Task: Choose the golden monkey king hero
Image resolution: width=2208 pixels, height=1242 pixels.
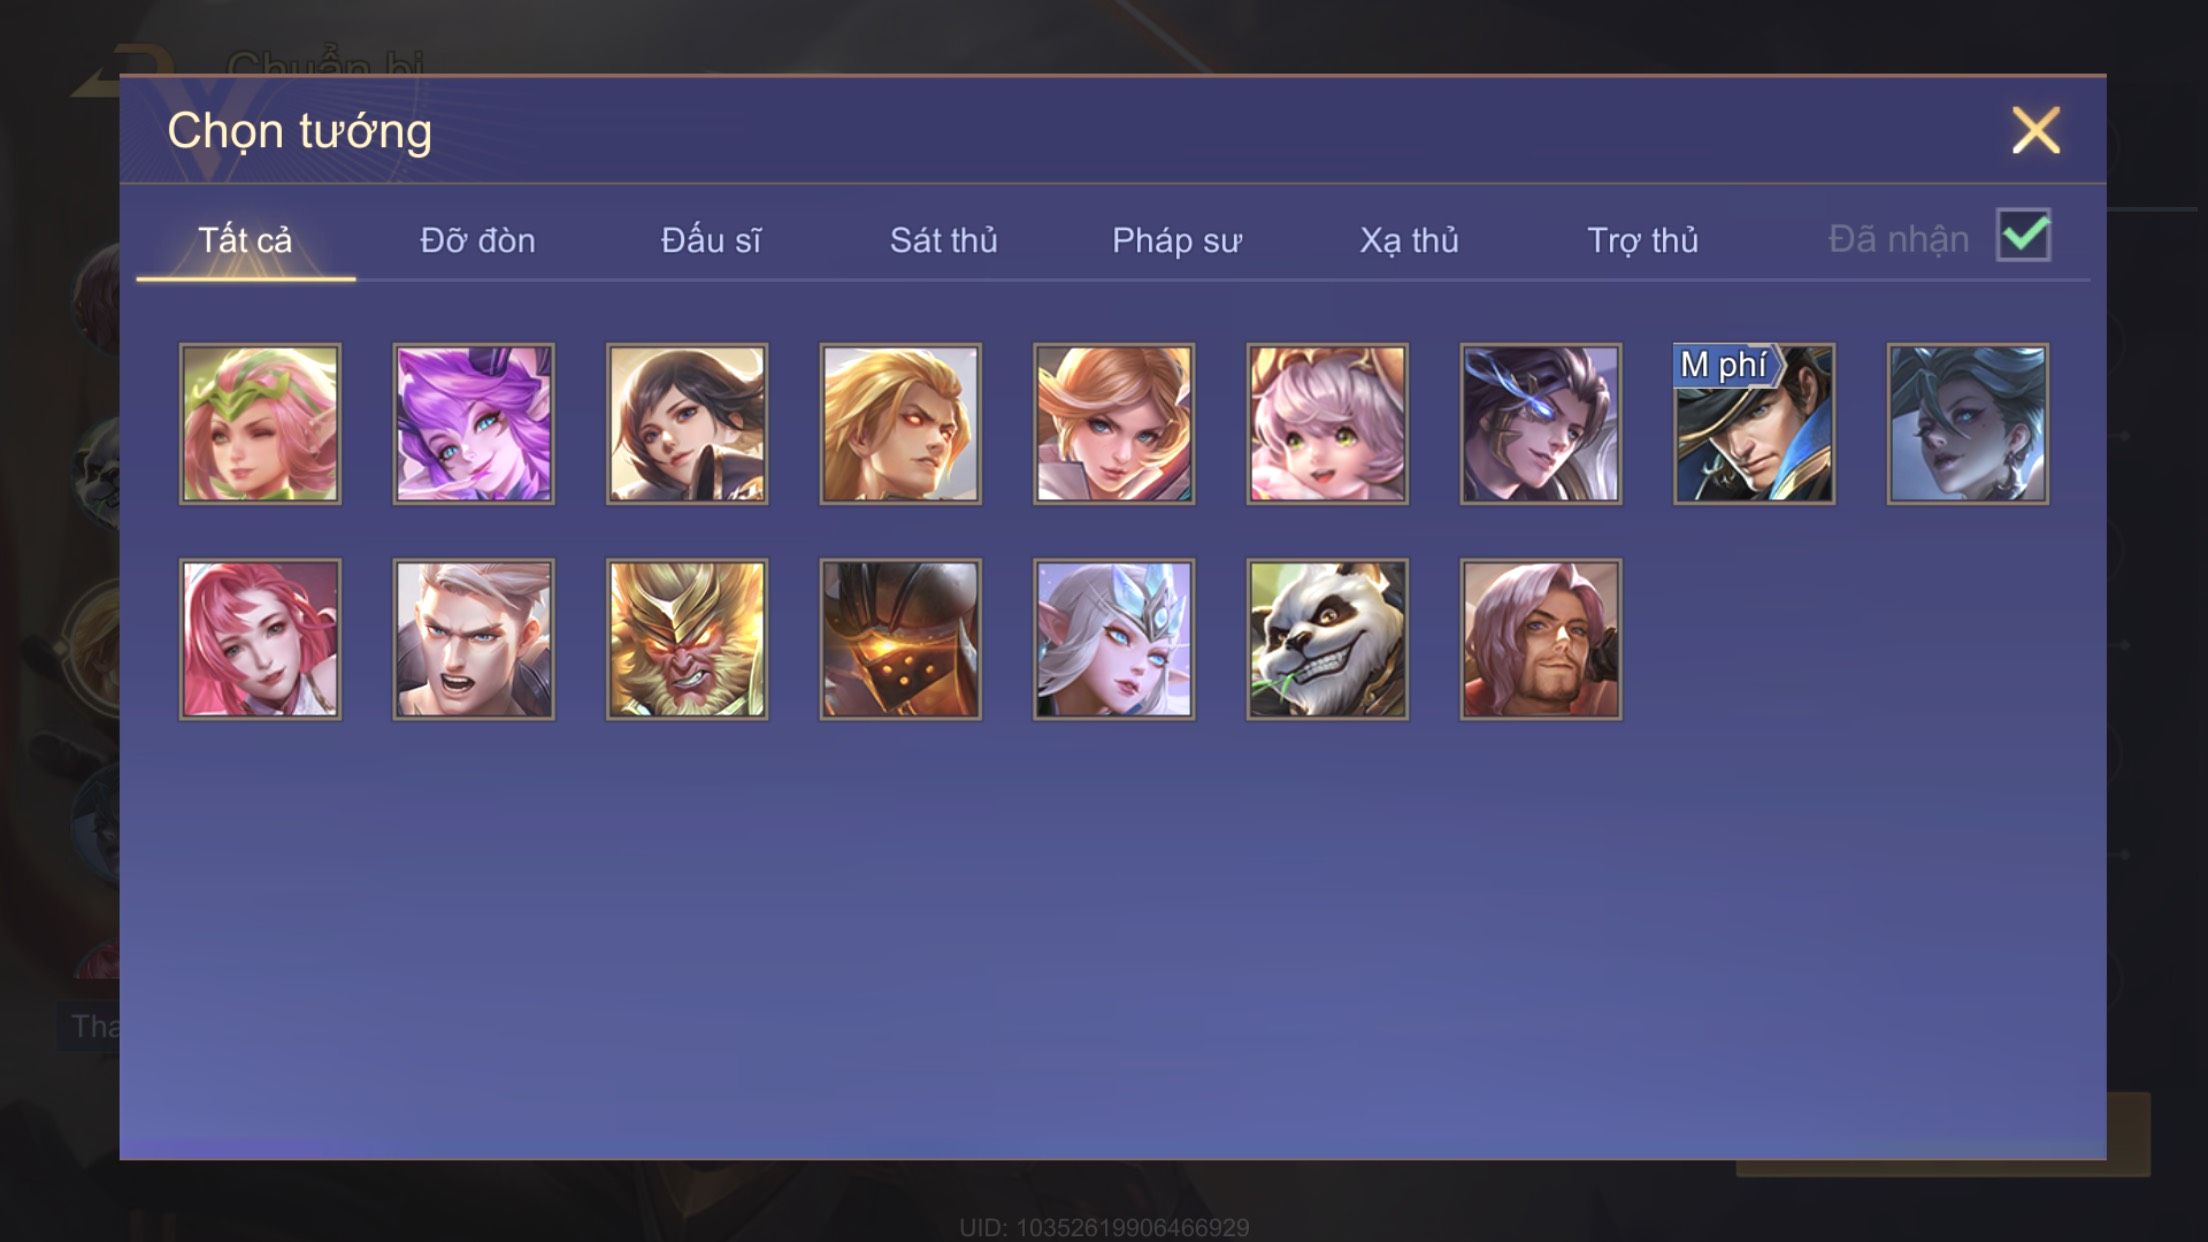Action: click(x=687, y=639)
